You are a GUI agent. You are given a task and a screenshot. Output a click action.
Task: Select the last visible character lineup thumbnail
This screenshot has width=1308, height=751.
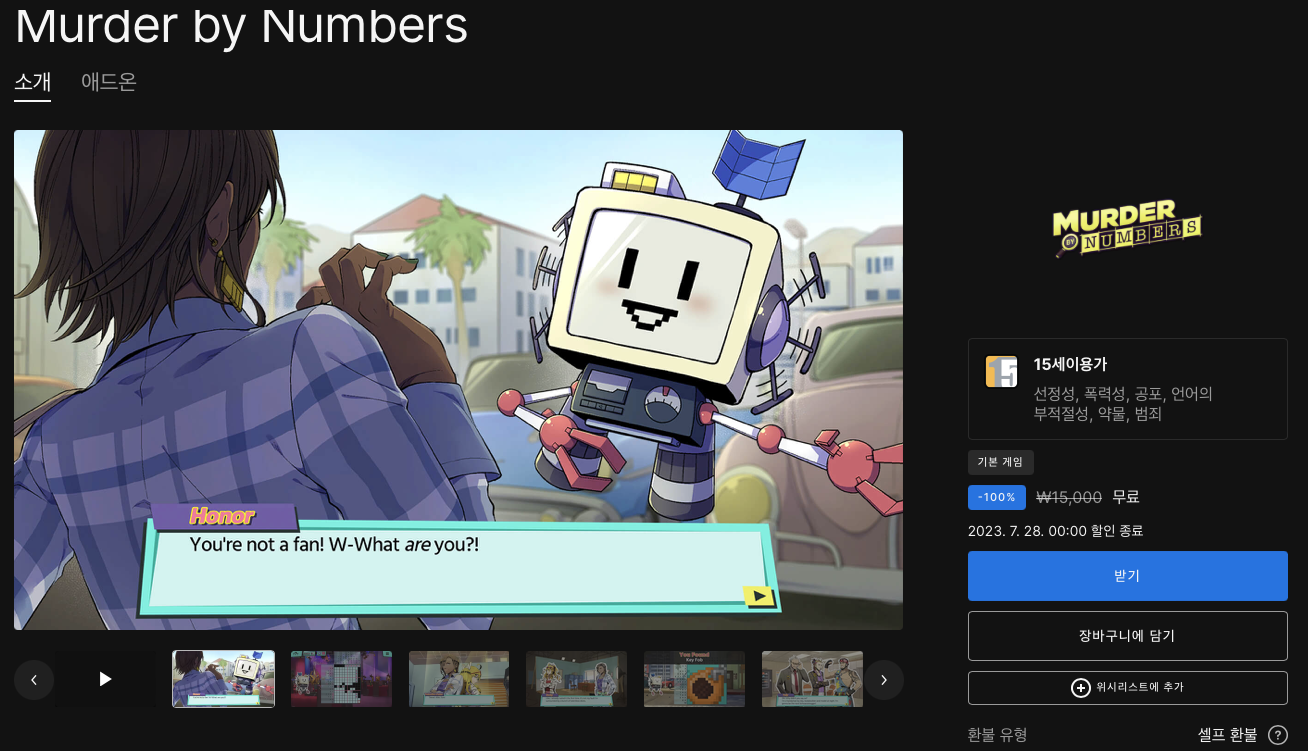tap(812, 679)
